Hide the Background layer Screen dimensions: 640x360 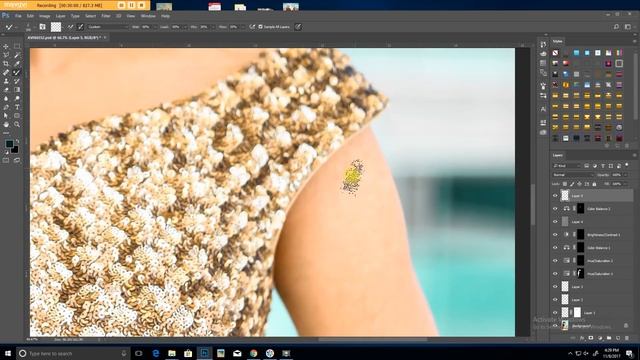click(x=555, y=326)
